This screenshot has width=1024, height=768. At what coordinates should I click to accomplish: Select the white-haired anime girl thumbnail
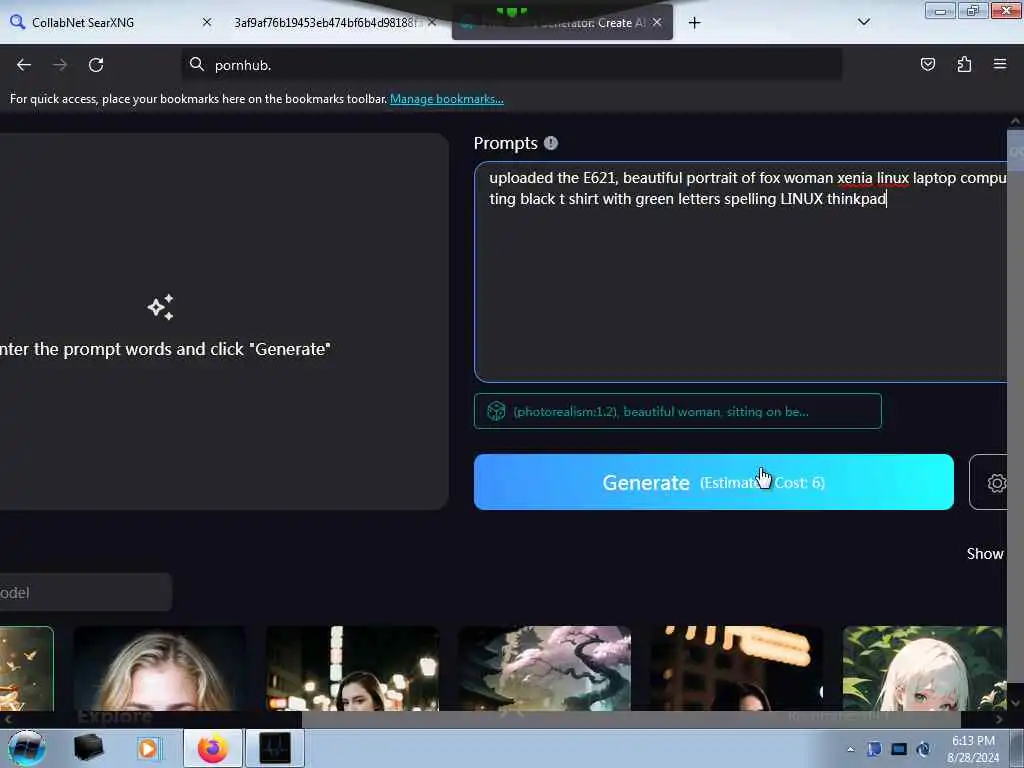click(x=924, y=668)
